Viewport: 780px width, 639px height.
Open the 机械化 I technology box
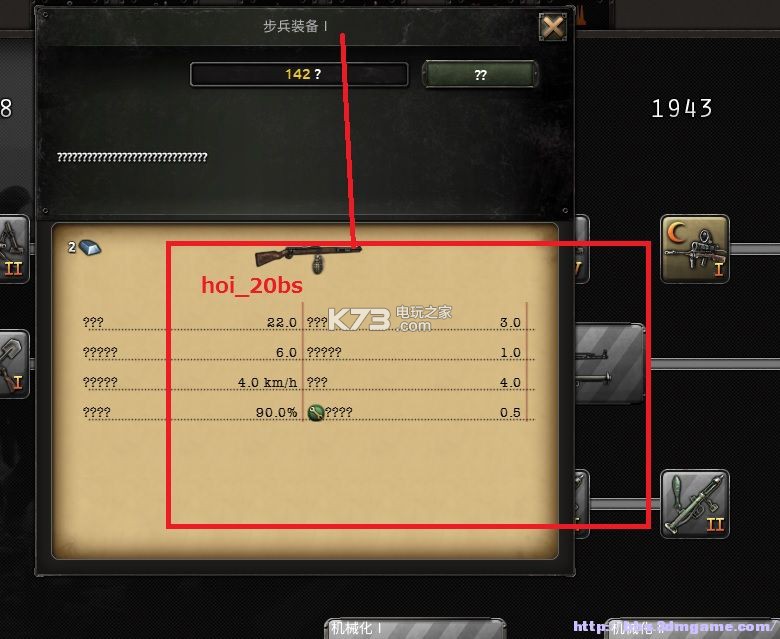(x=415, y=628)
